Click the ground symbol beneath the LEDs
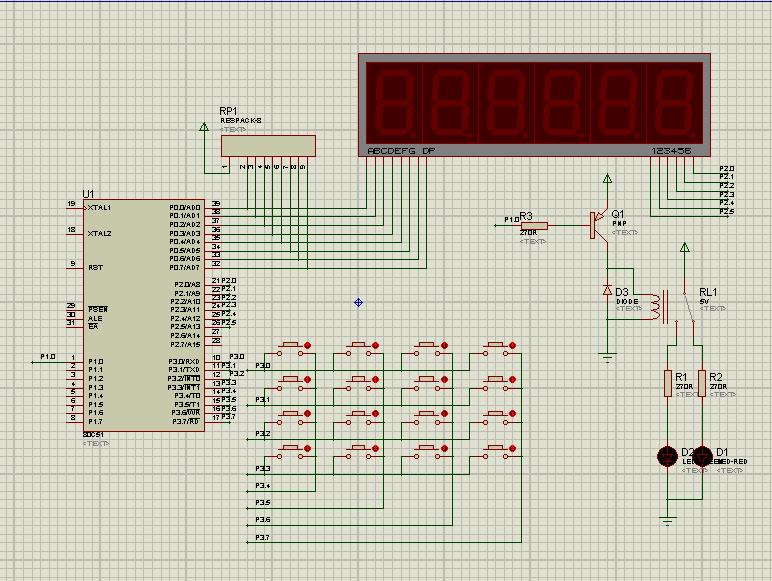Image resolution: width=772 pixels, height=581 pixels. [668, 521]
